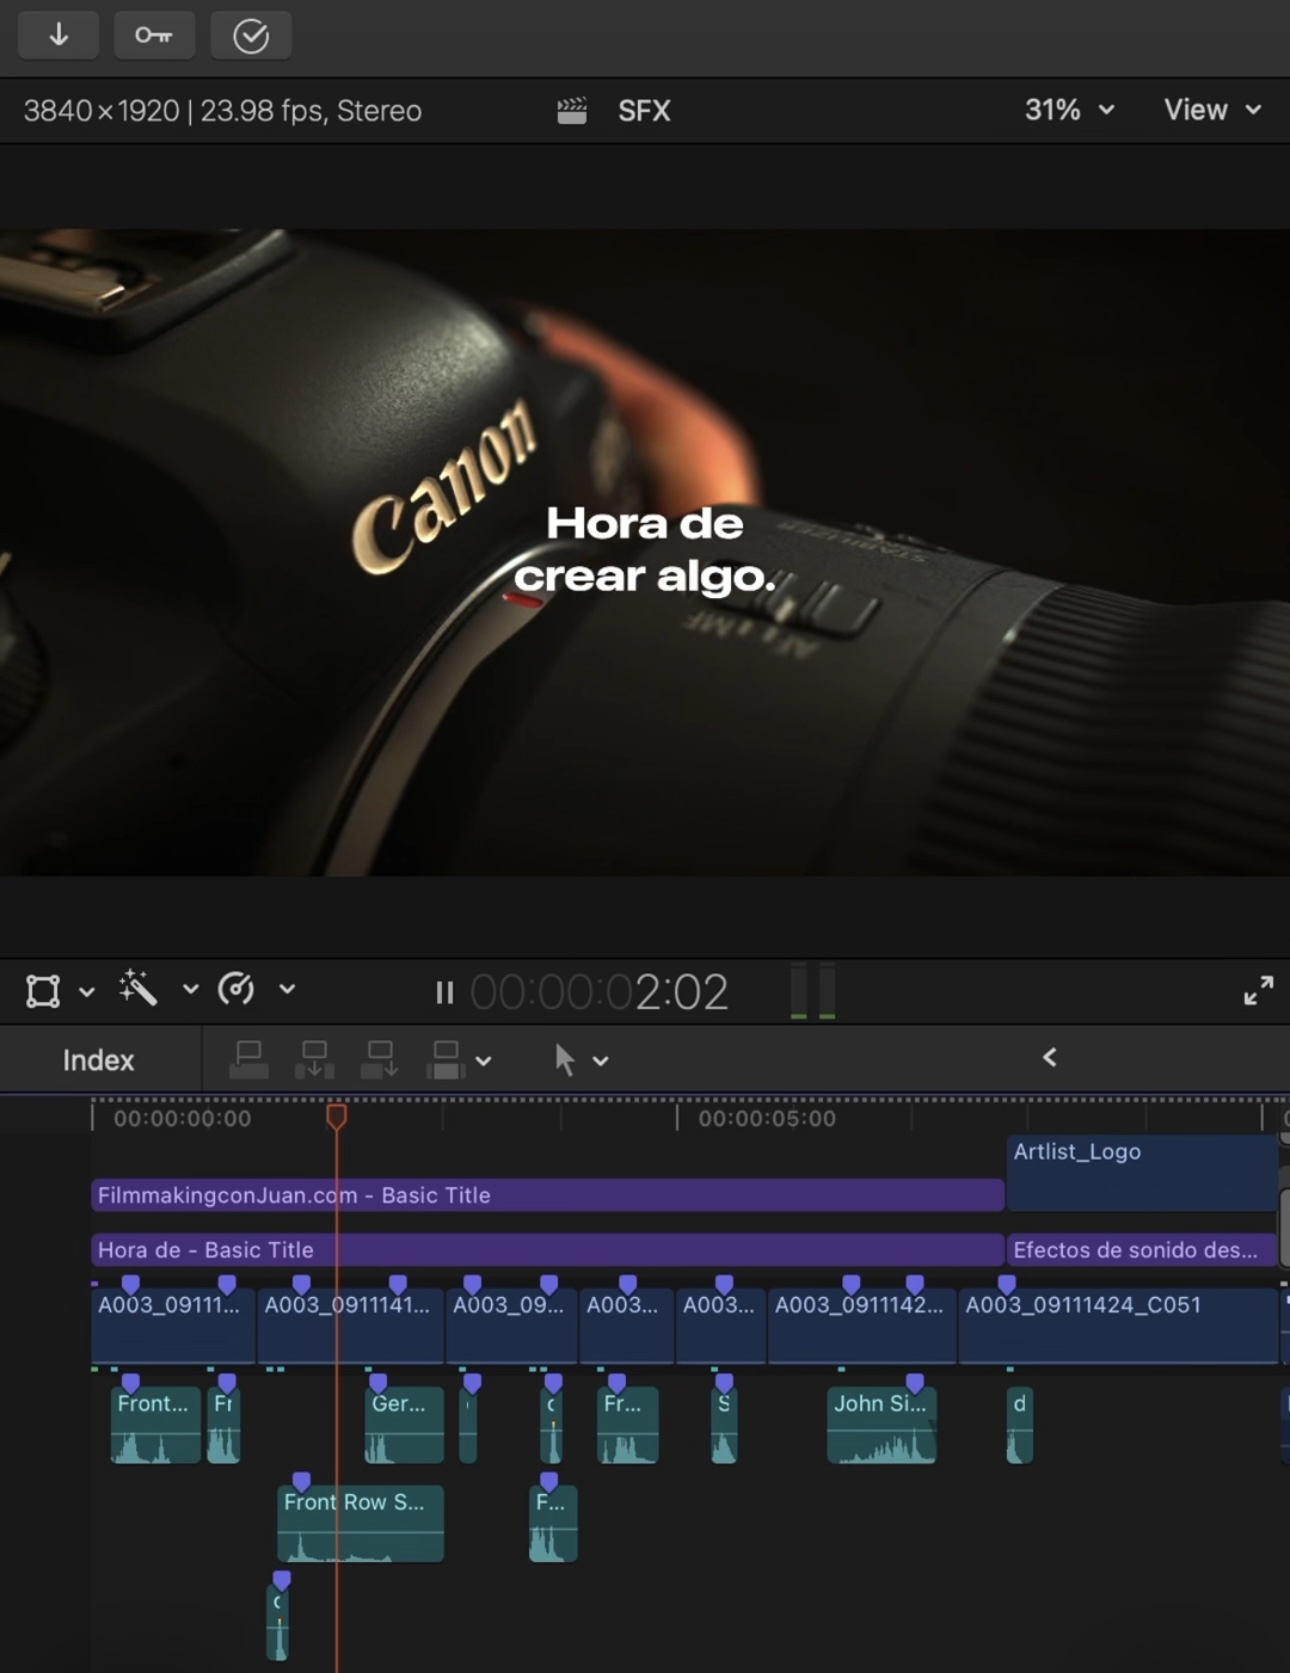Viewport: 1290px width, 1673px height.
Task: Click the background tasks checkmark icon
Action: (x=250, y=36)
